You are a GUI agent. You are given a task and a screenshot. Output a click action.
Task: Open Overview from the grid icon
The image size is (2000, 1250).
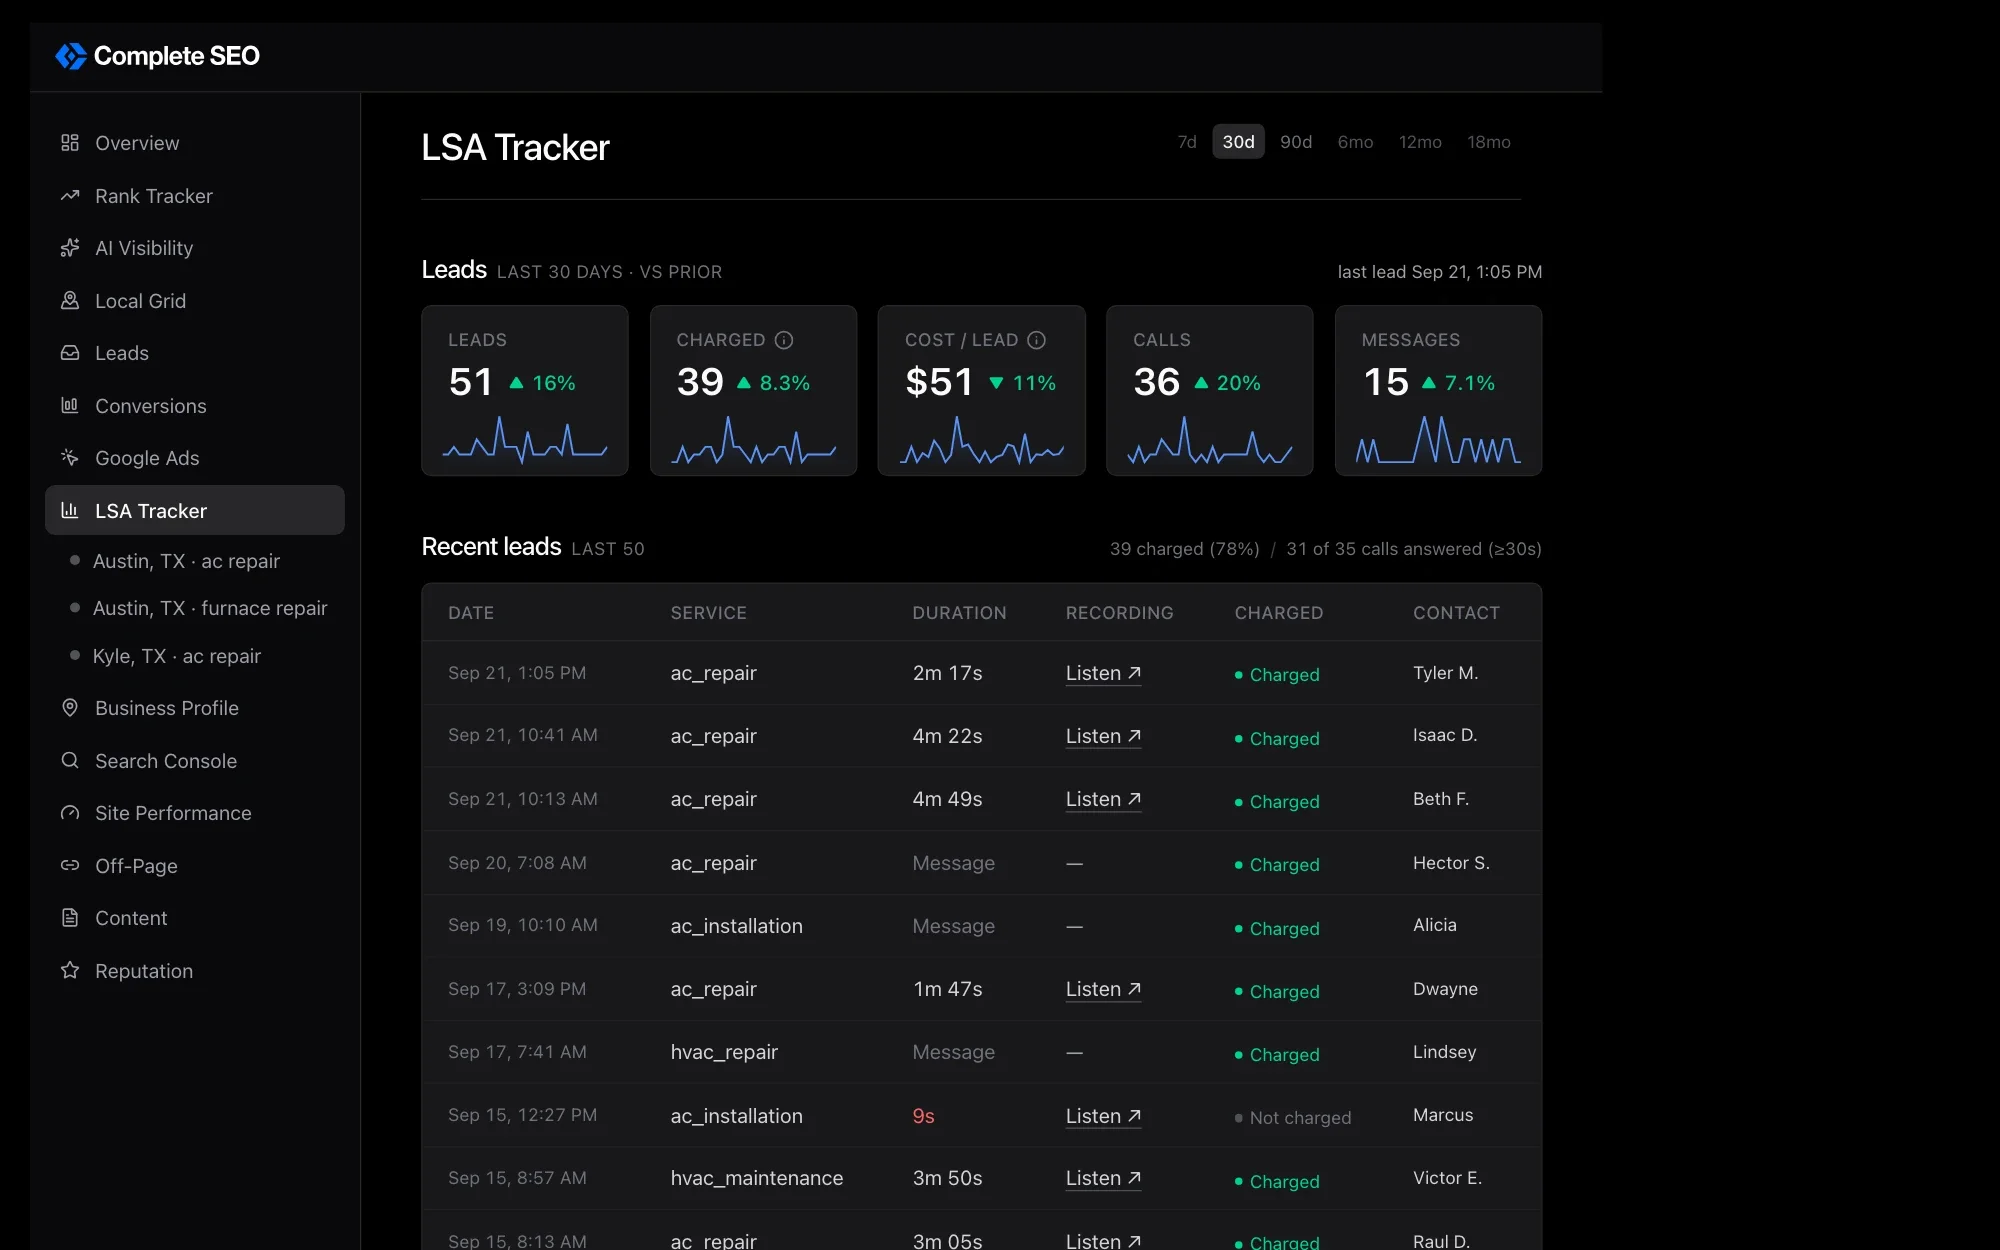click(70, 143)
